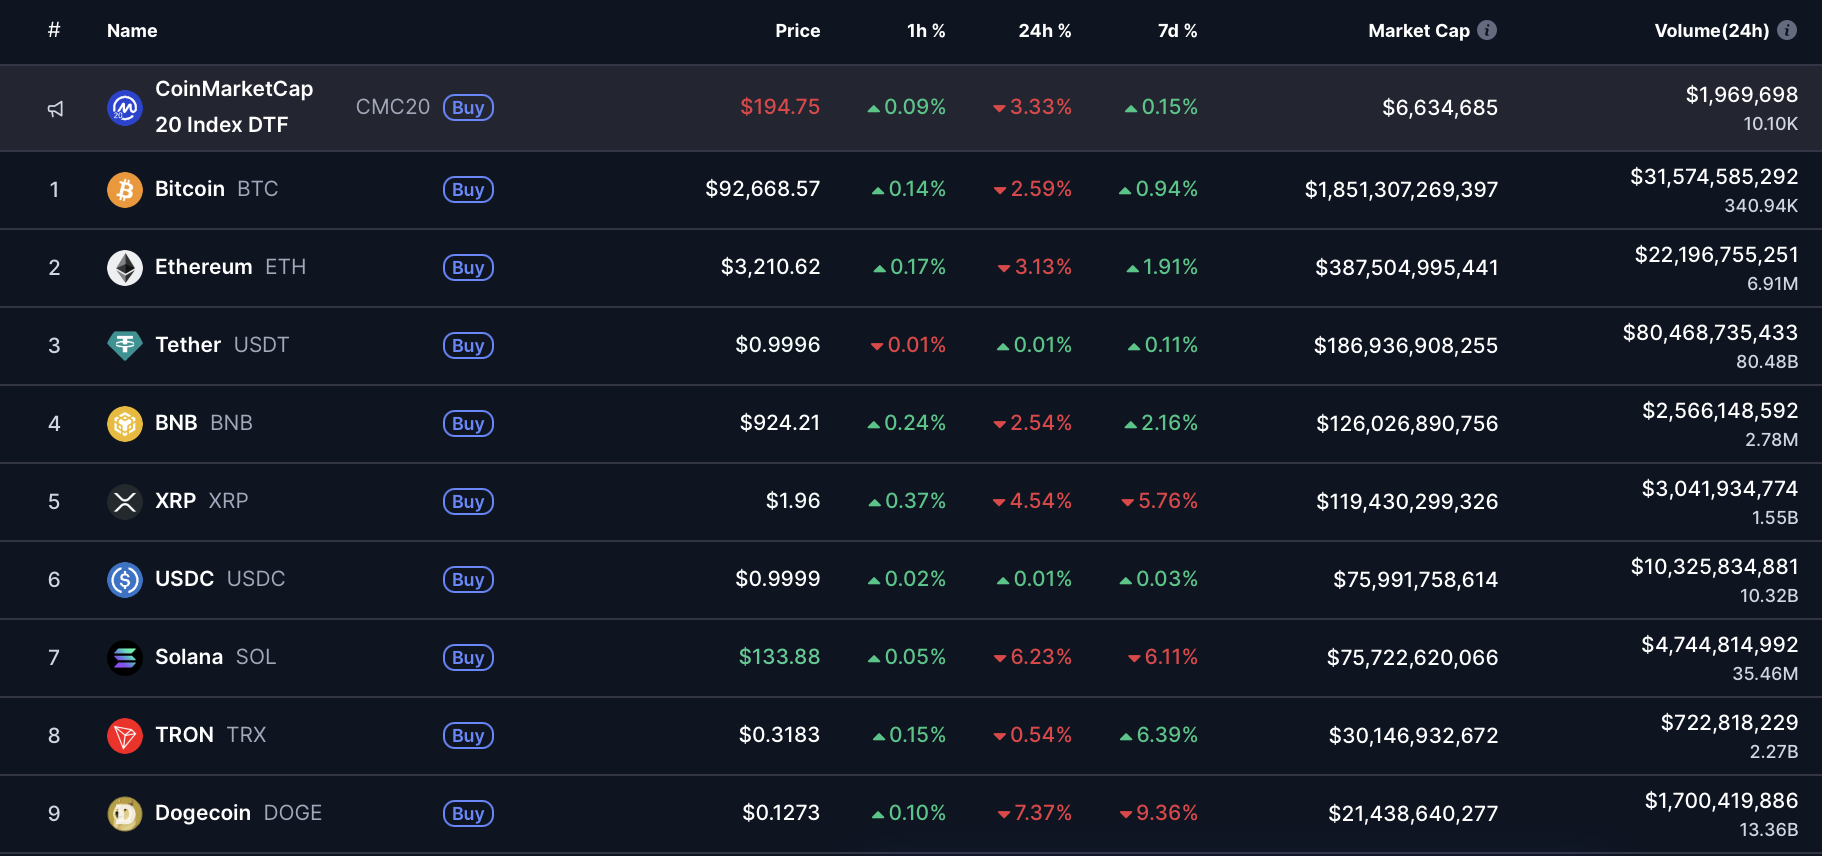Click the Dogecoin logo icon
Viewport: 1822px width, 856px height.
tap(125, 814)
